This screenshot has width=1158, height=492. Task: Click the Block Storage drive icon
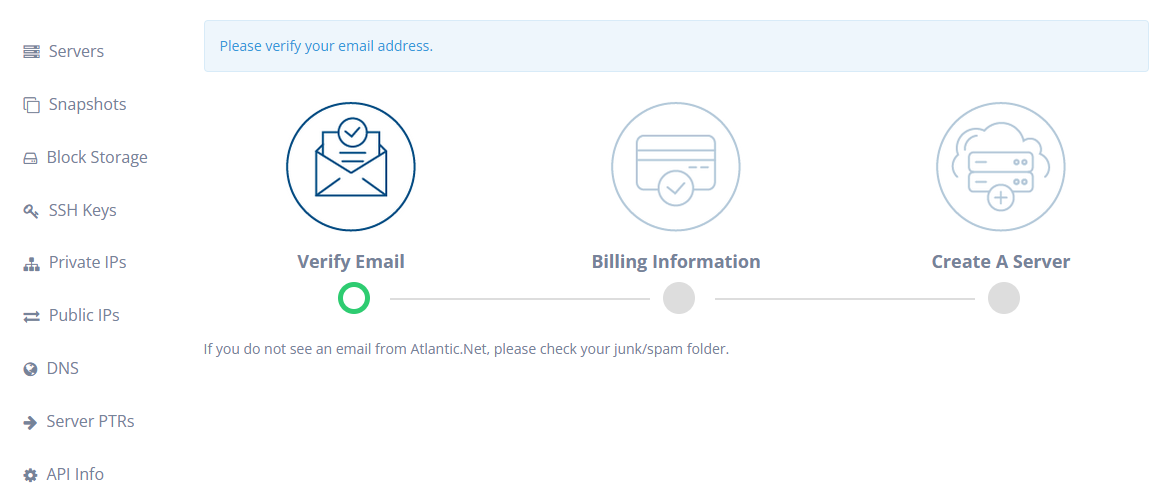(x=30, y=158)
